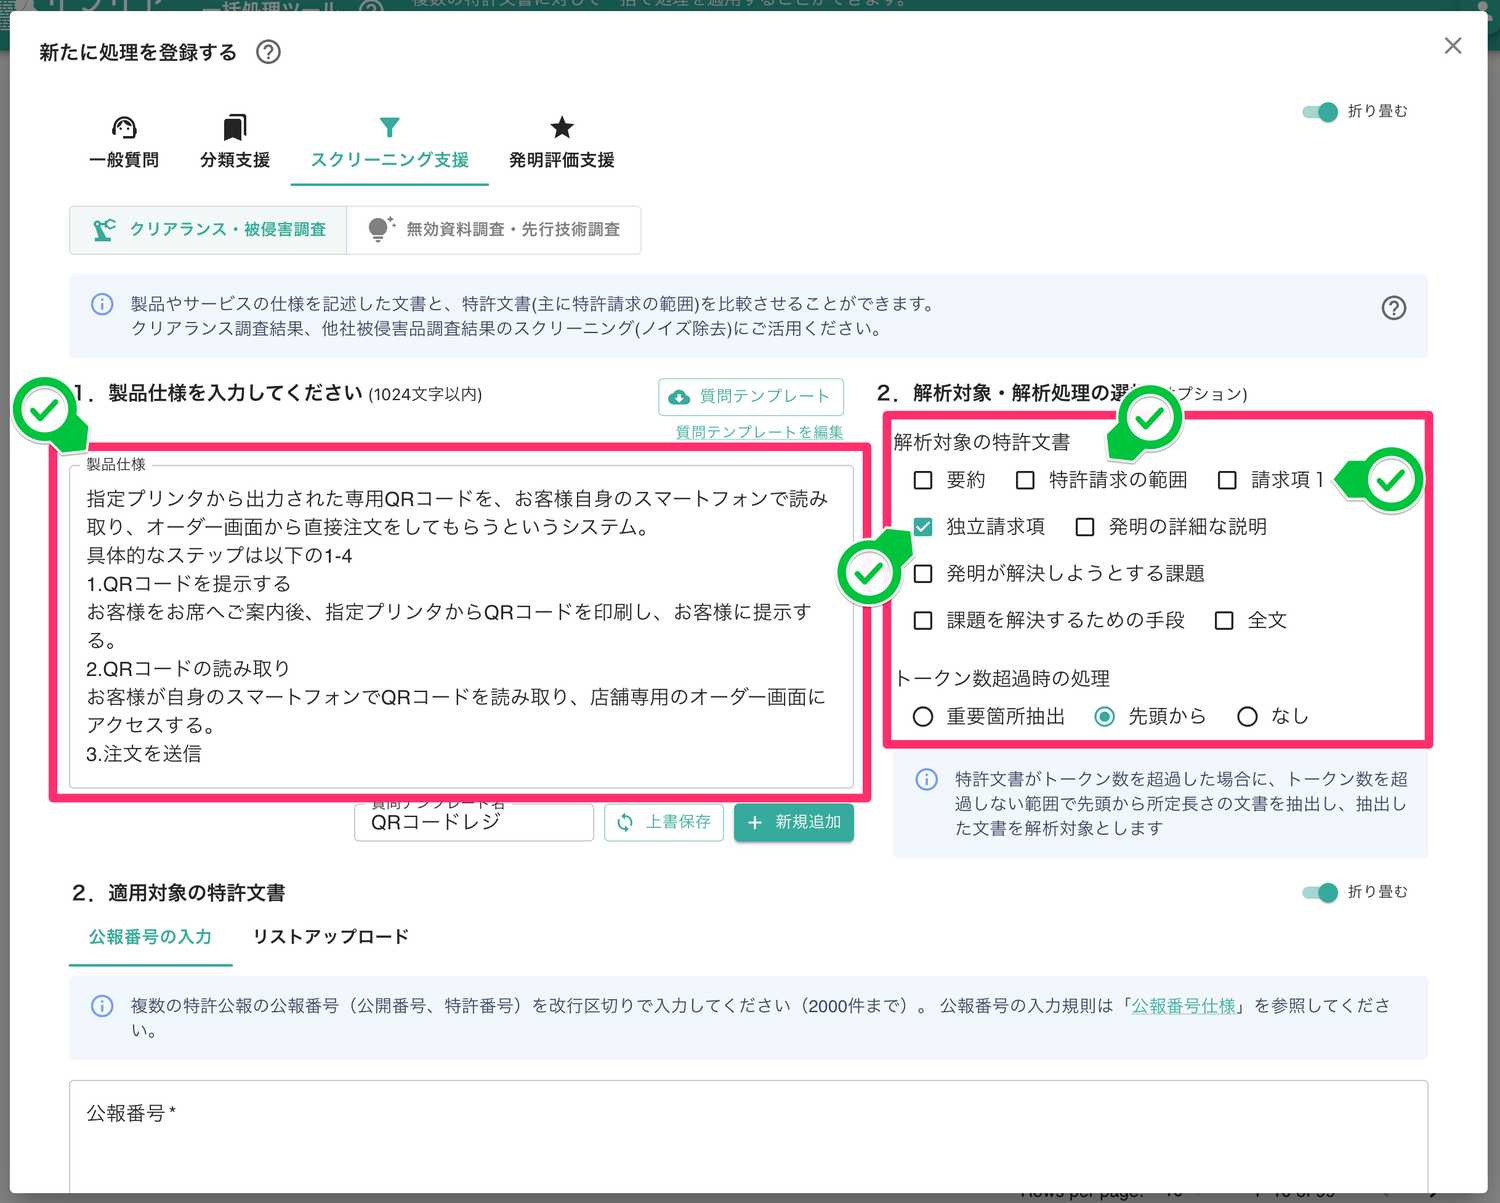Check 発明の詳細な説明 checkbox
Image resolution: width=1500 pixels, height=1203 pixels.
[x=1085, y=527]
